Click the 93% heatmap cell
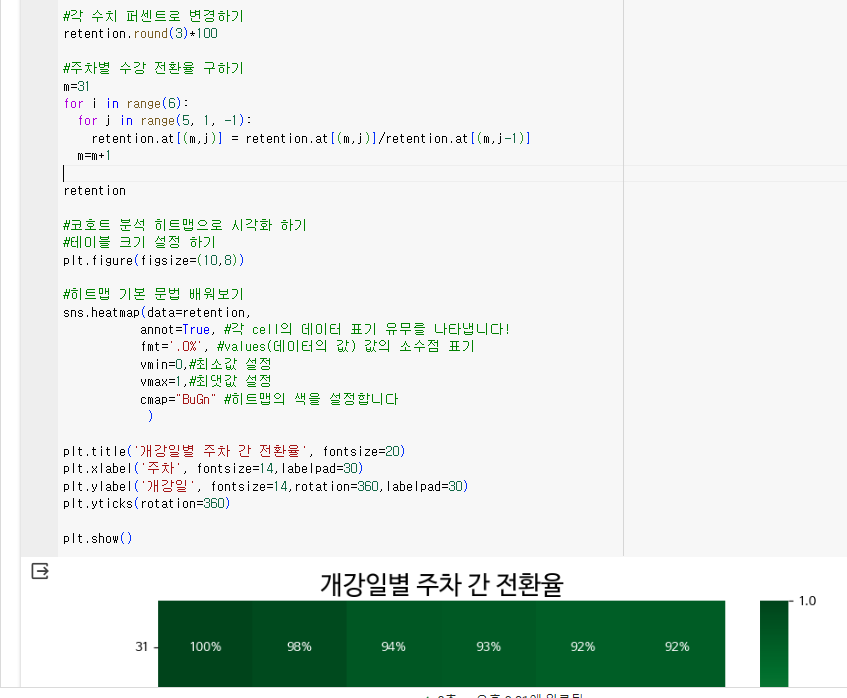847x698 pixels. click(488, 644)
